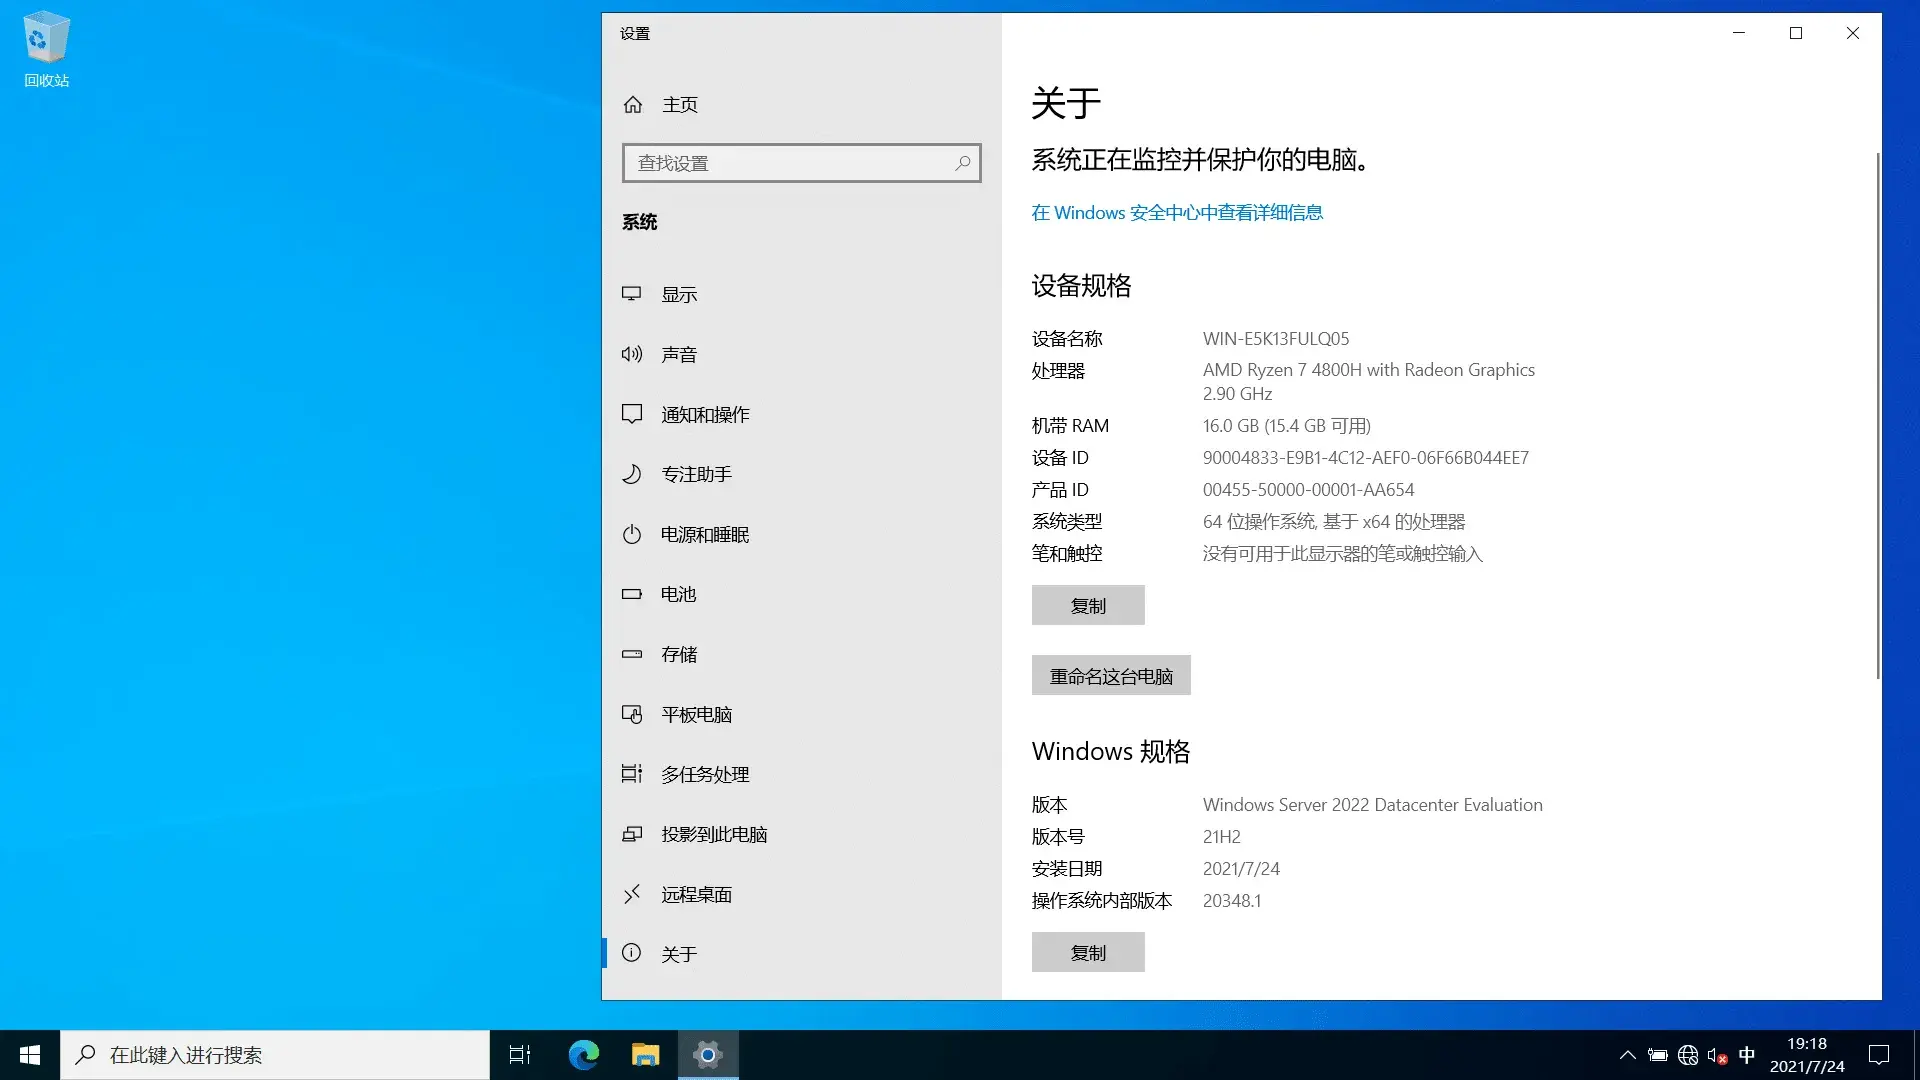Copy device specifications with 复制 button

[x=1088, y=605]
